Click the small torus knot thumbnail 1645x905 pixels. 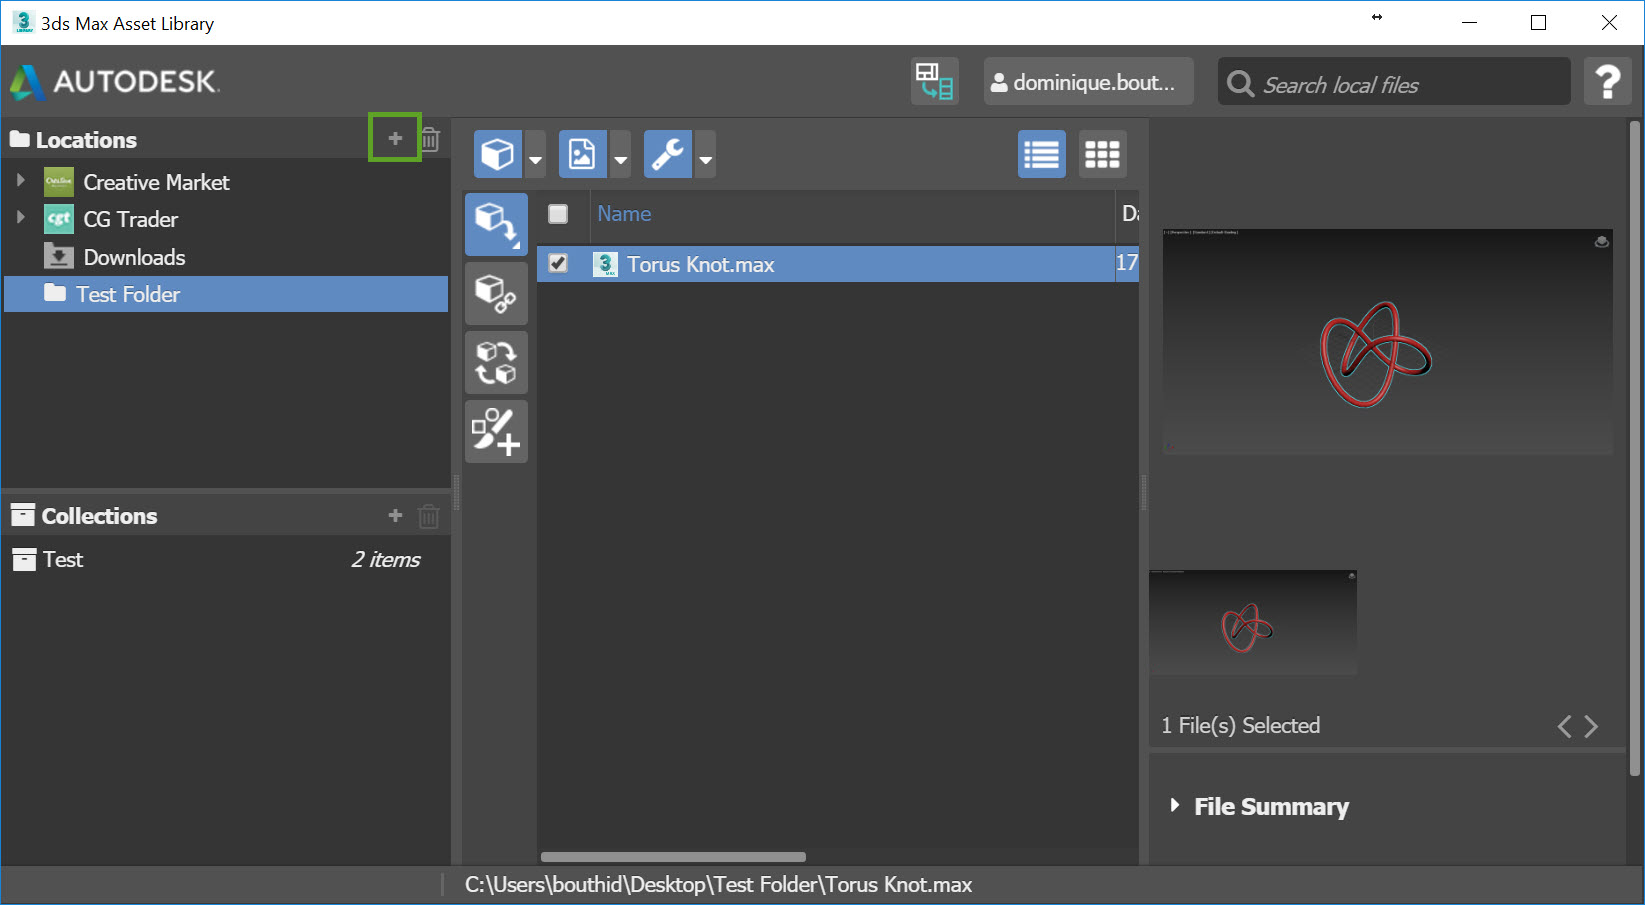pyautogui.click(x=1253, y=622)
